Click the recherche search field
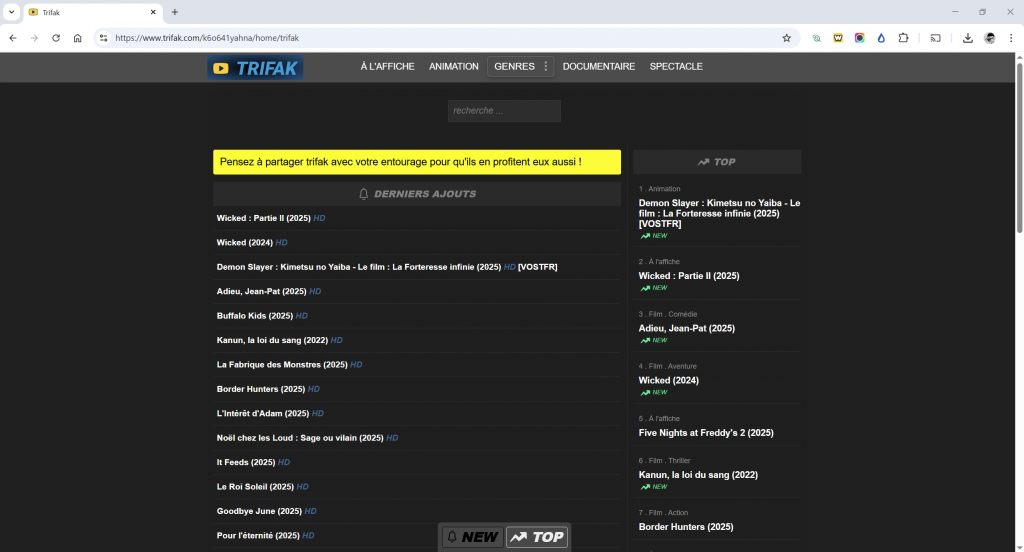The height and width of the screenshot is (552, 1024). point(504,111)
